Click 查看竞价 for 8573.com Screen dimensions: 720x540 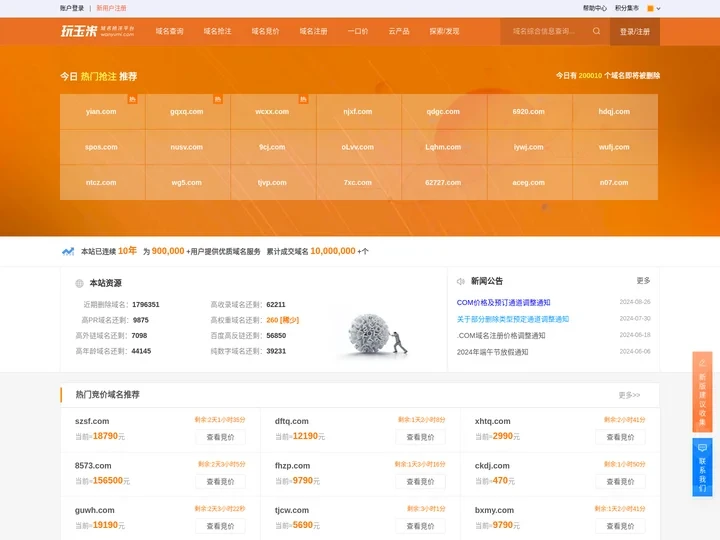220,482
